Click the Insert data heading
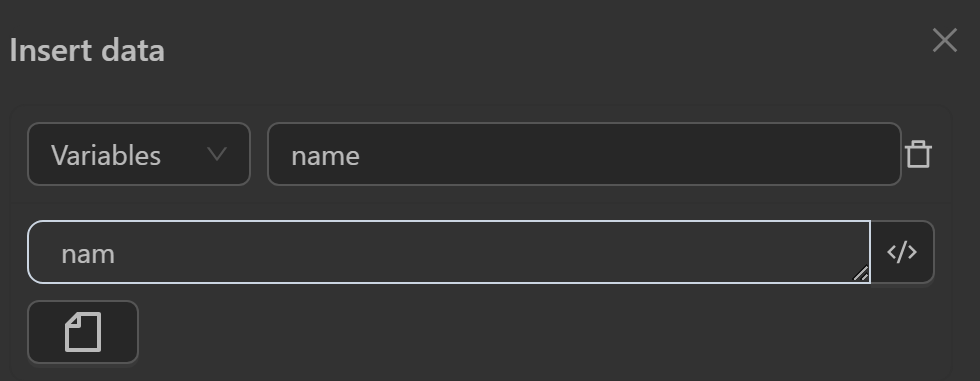The width and height of the screenshot is (980, 381). pos(87,51)
